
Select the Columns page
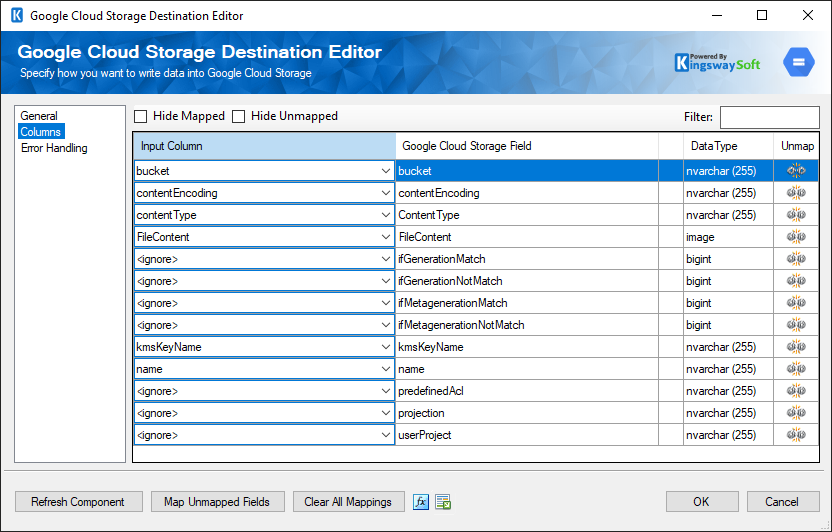tap(41, 132)
